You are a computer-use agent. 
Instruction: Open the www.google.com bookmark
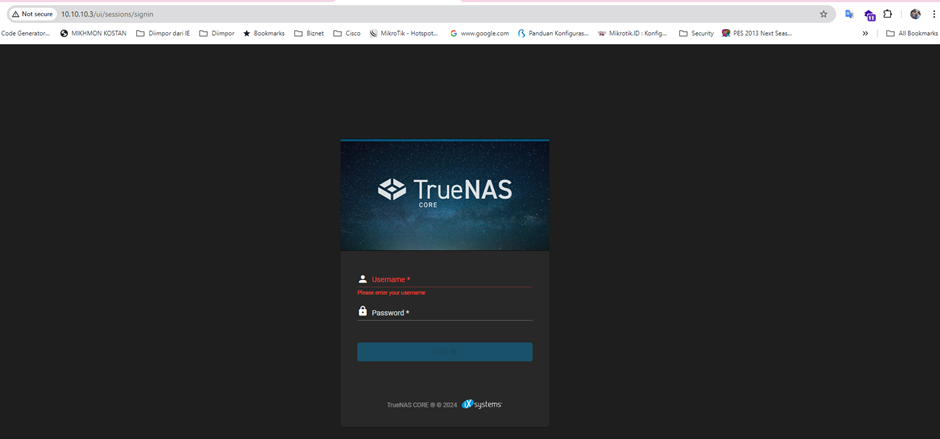pyautogui.click(x=479, y=33)
